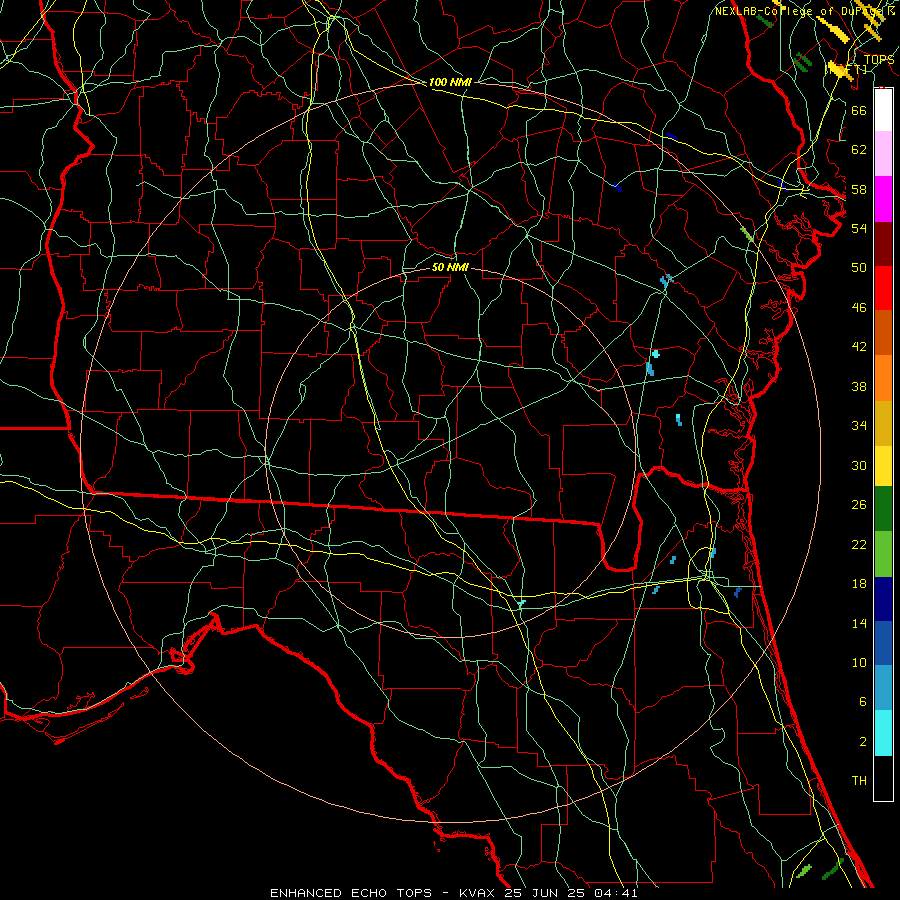Click the legend value '30'
900x900 pixels.
tap(859, 465)
